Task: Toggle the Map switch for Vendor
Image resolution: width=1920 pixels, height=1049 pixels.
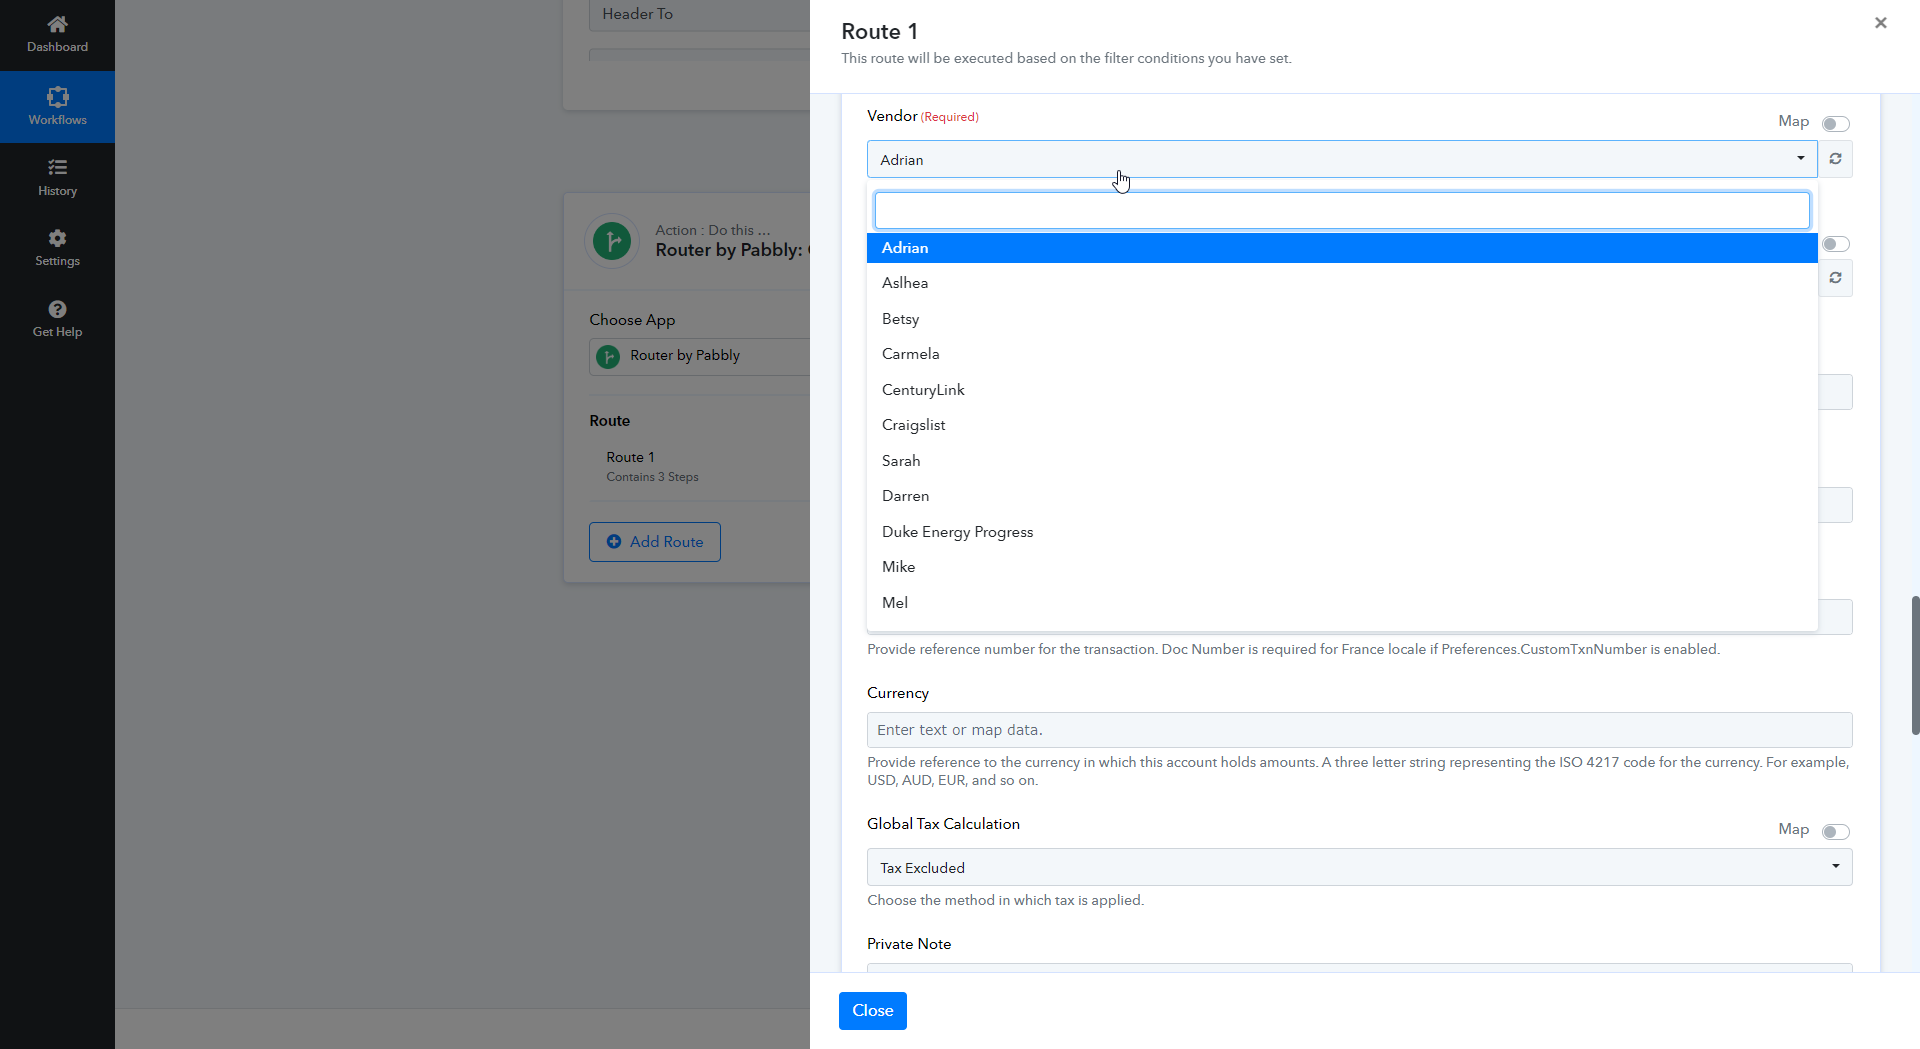Action: tap(1835, 124)
